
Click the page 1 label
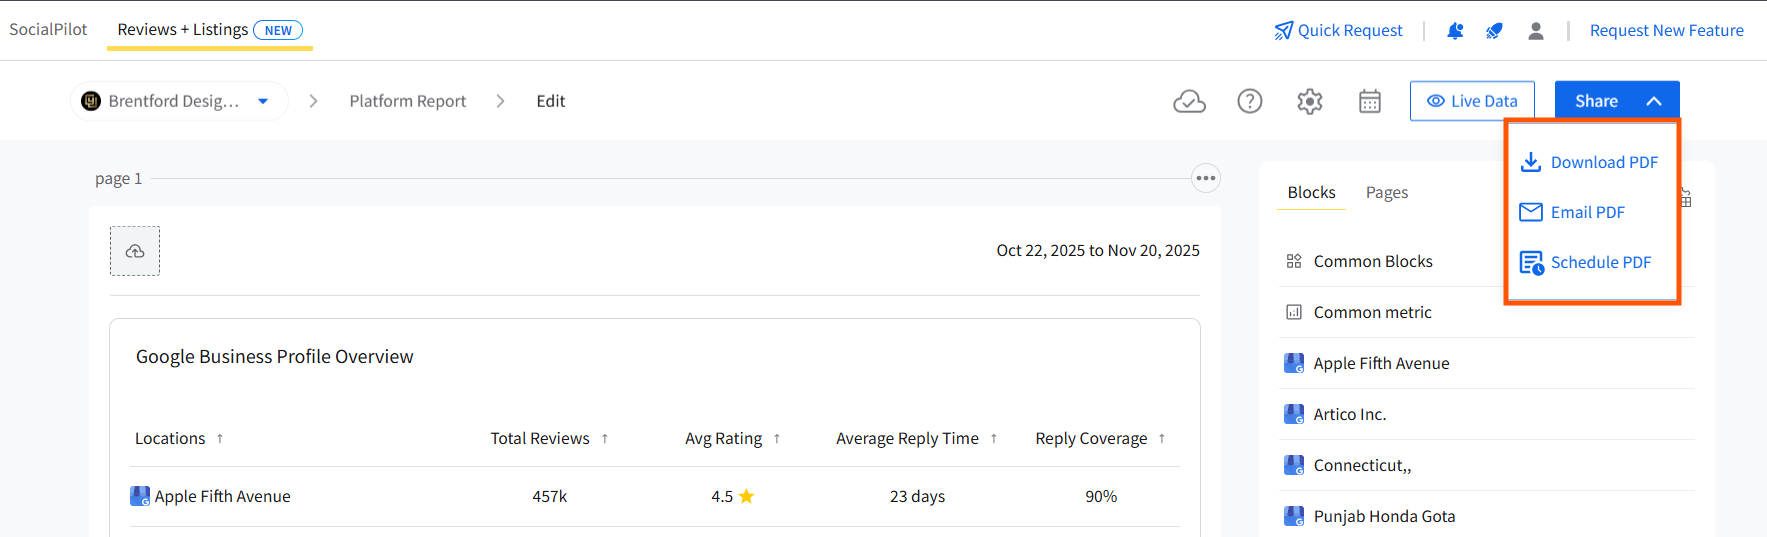[x=119, y=179]
